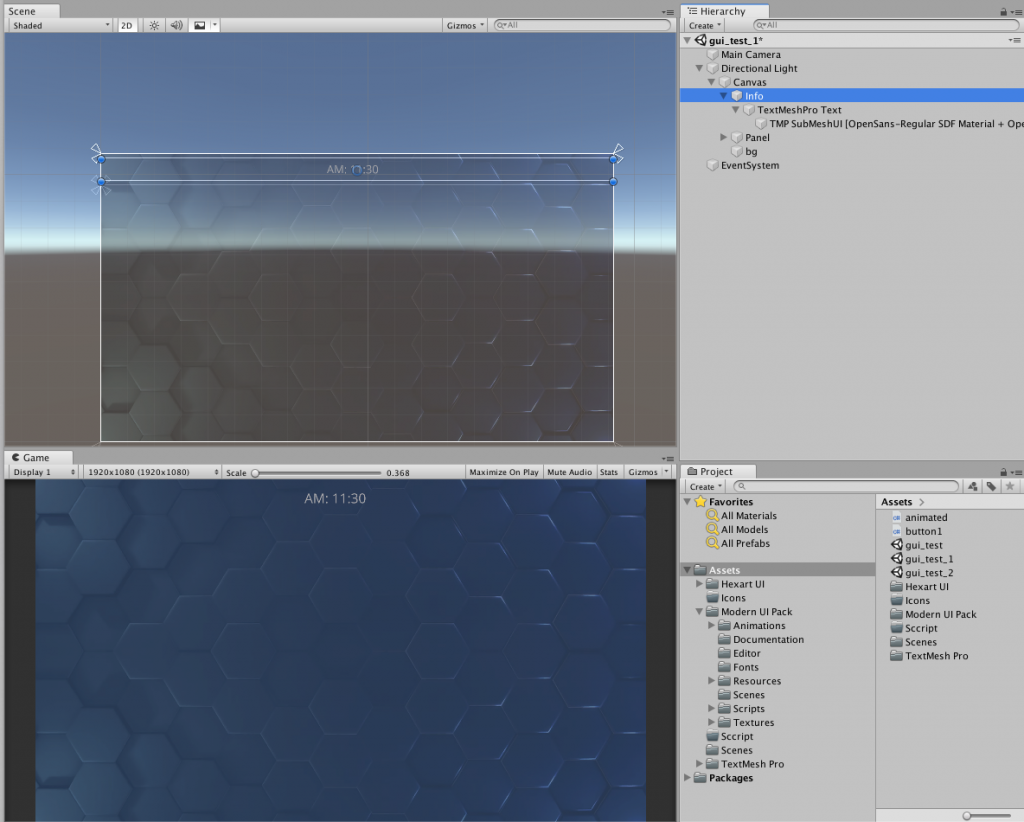This screenshot has height=822, width=1024.
Task: Click the favorites star icon in Project toolbar
Action: point(1008,486)
